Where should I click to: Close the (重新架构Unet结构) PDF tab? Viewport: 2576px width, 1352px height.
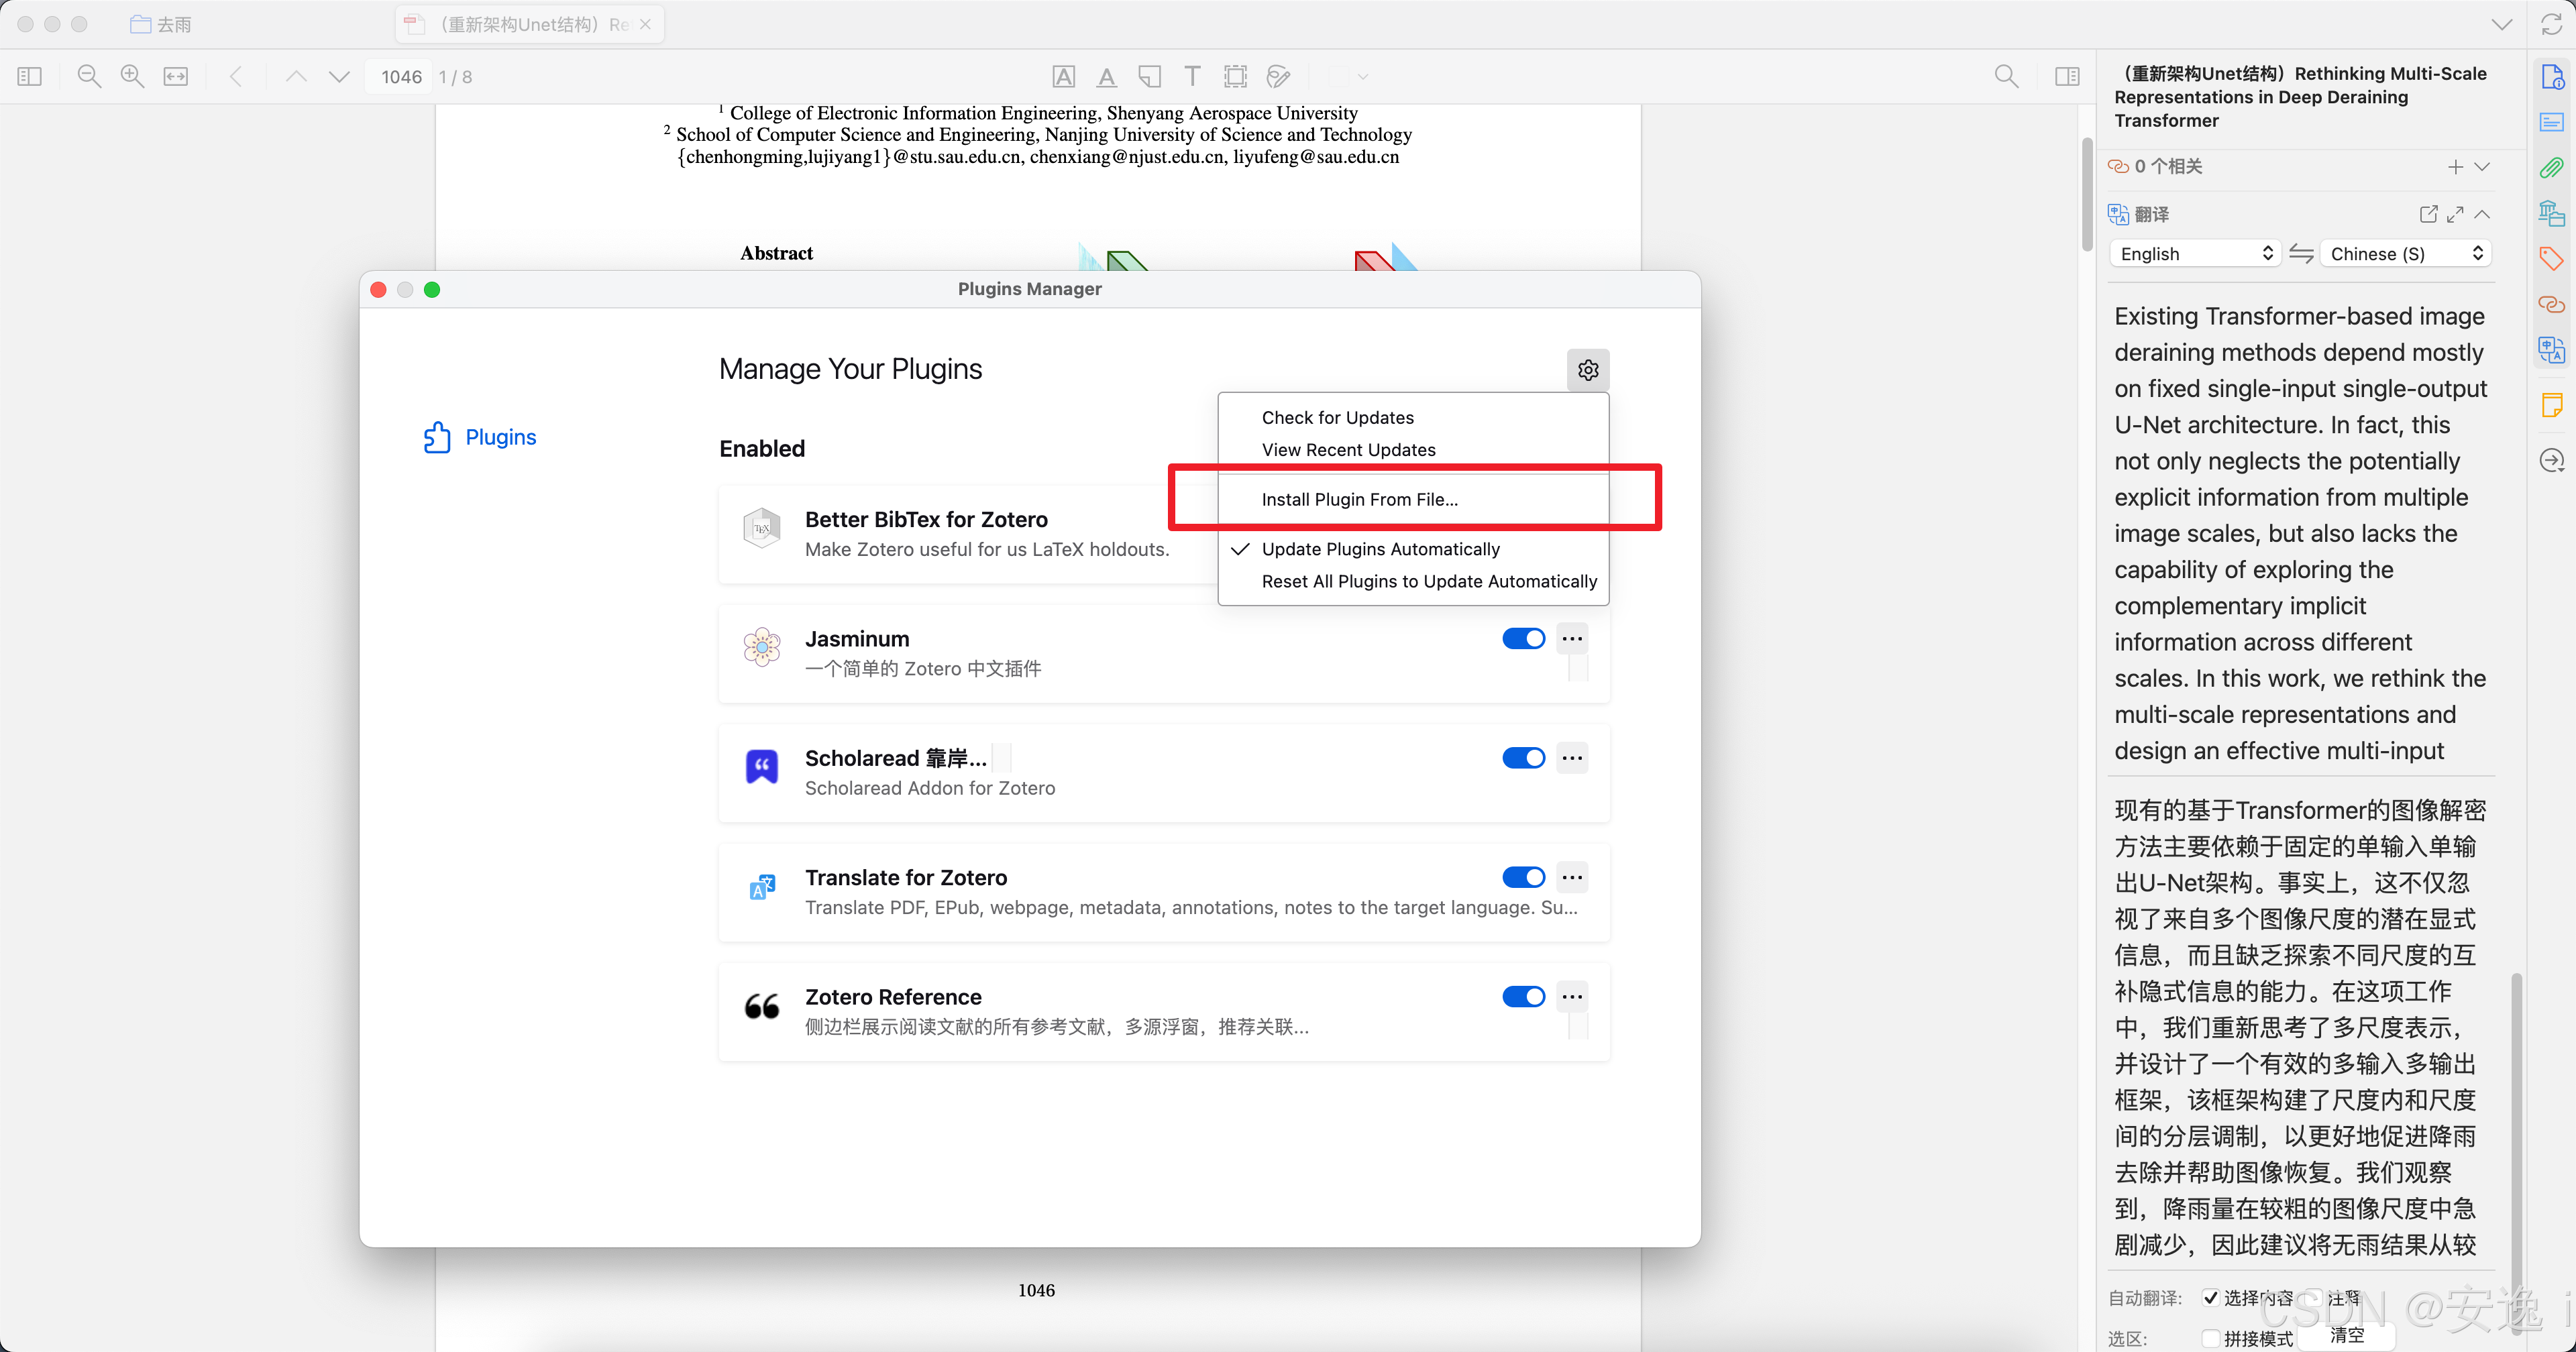[646, 25]
